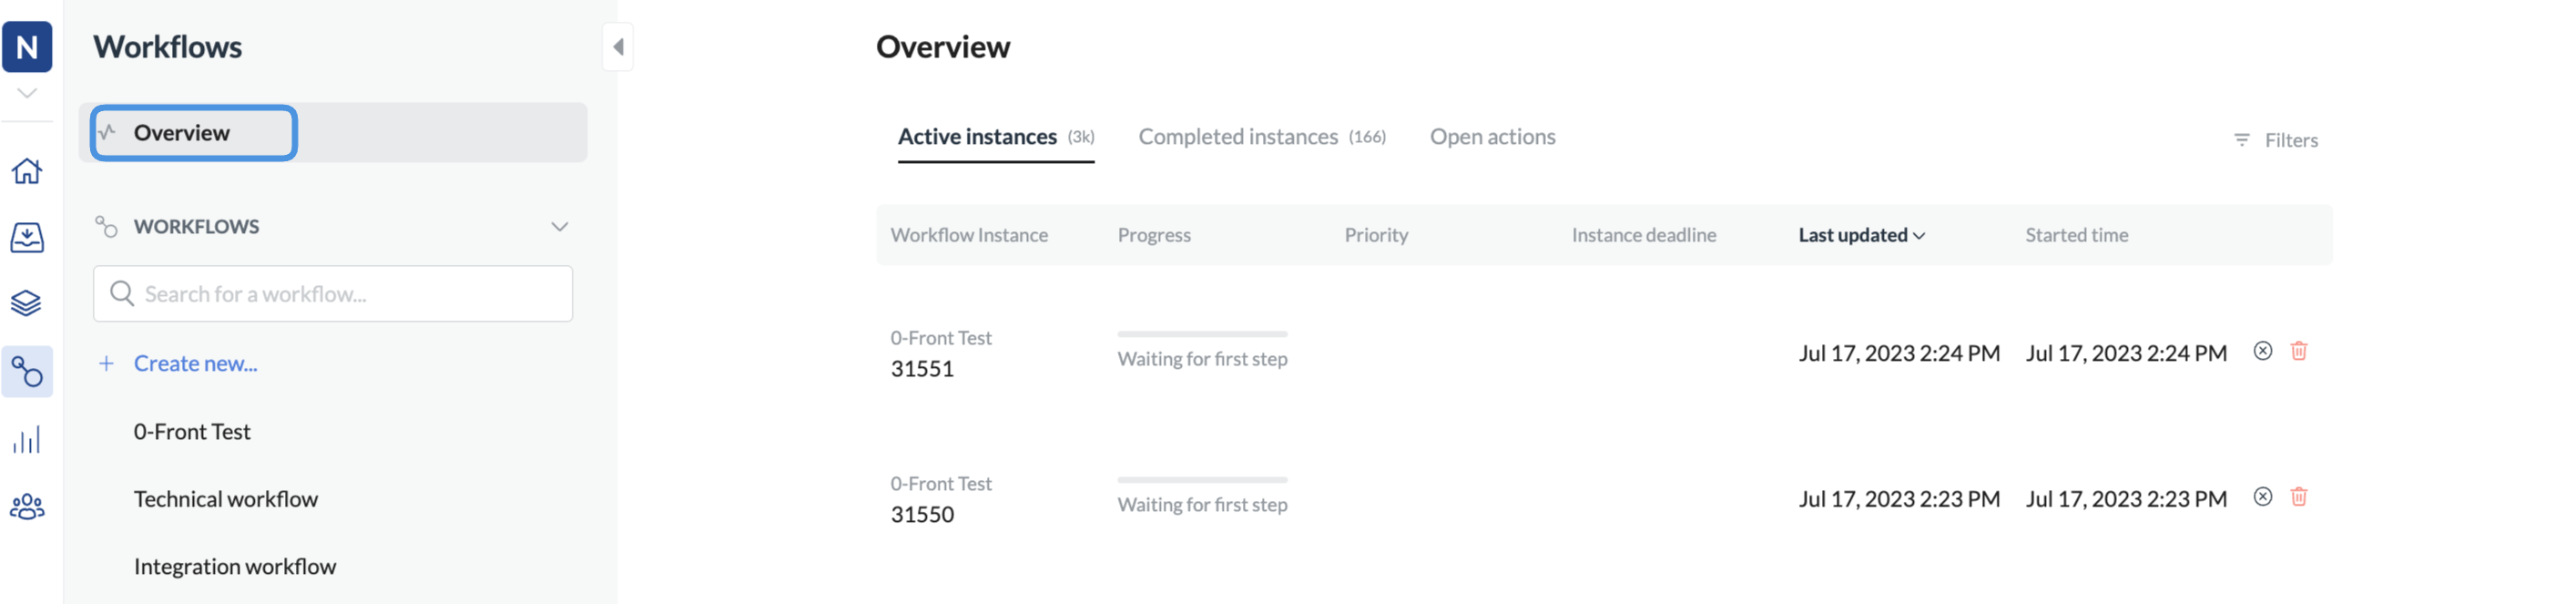Expand the workspace switcher chevron under logo
The image size is (2576, 604).
click(27, 93)
